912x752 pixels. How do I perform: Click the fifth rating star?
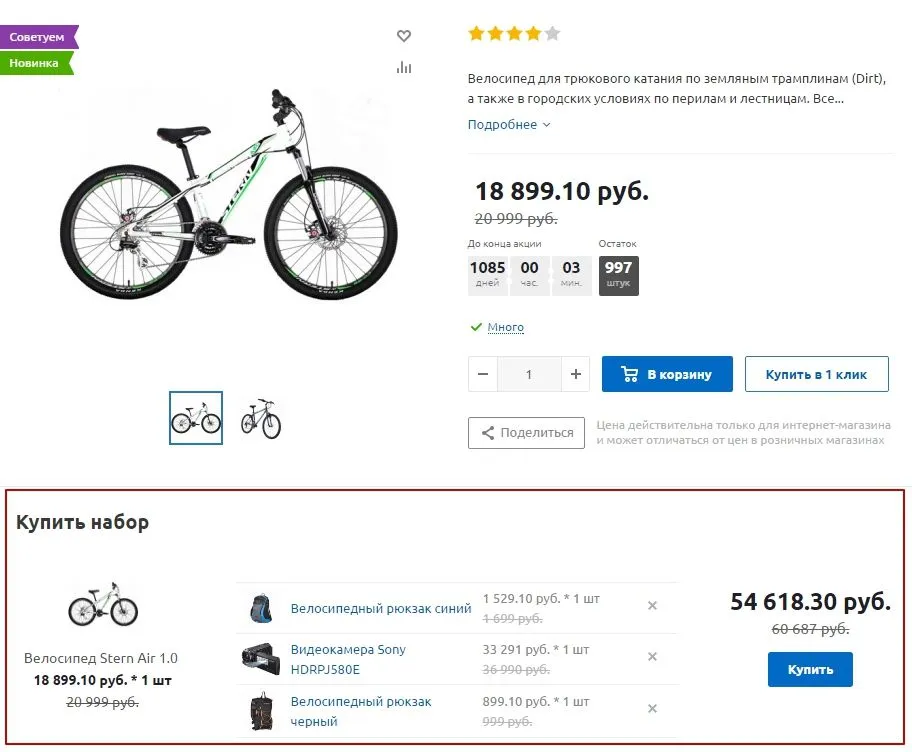point(552,34)
